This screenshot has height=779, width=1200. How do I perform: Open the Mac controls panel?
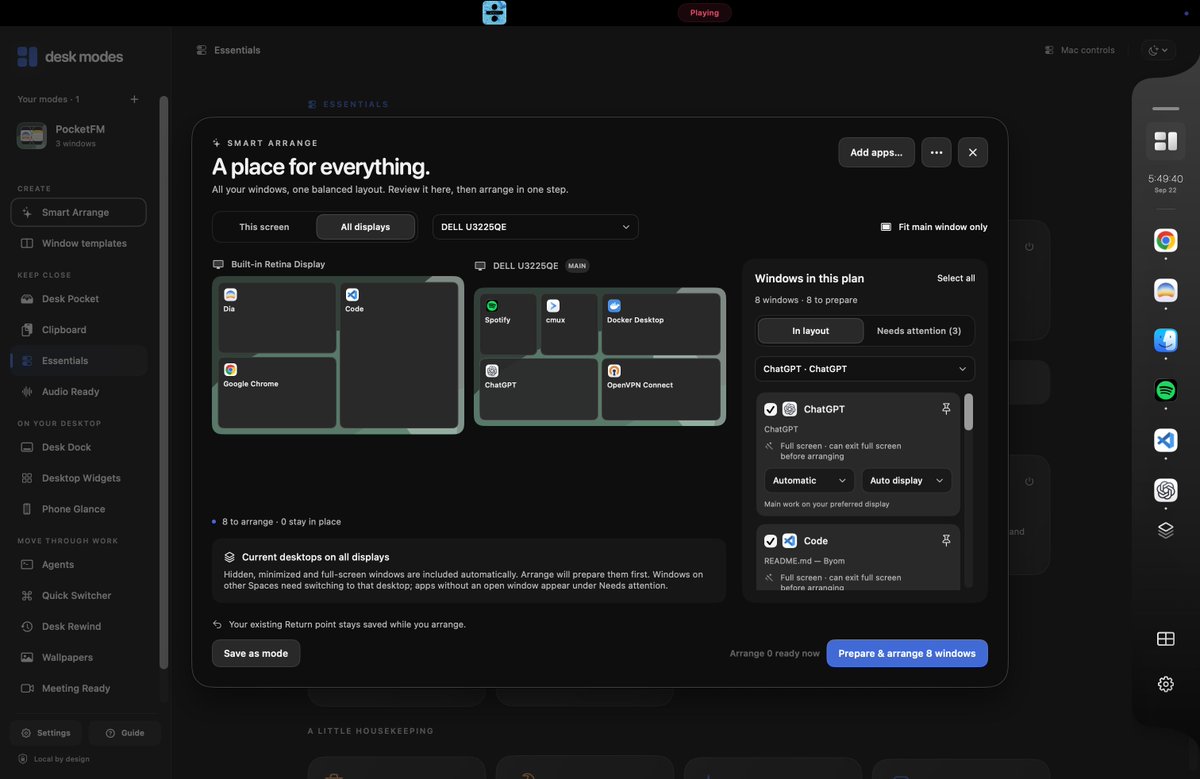[x=1079, y=50]
